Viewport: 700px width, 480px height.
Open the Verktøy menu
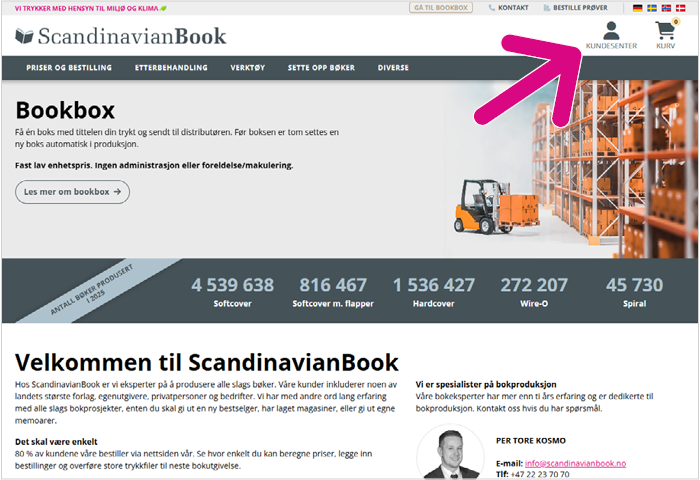click(x=247, y=68)
